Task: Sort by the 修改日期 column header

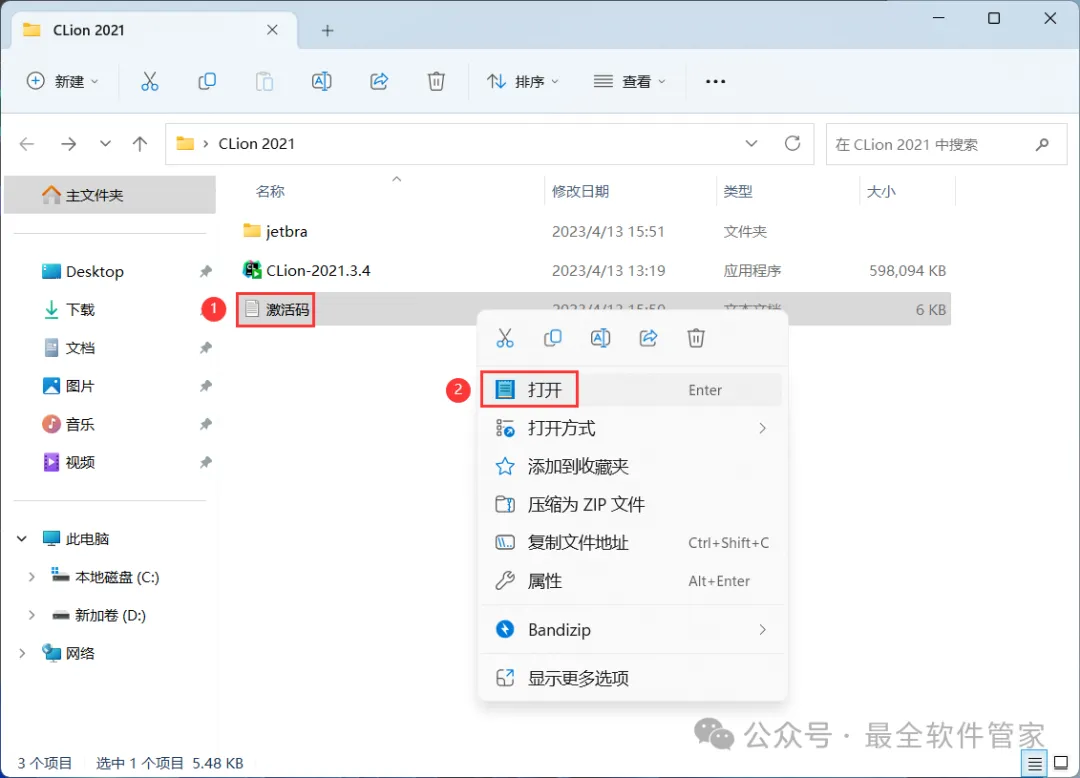Action: (x=580, y=191)
